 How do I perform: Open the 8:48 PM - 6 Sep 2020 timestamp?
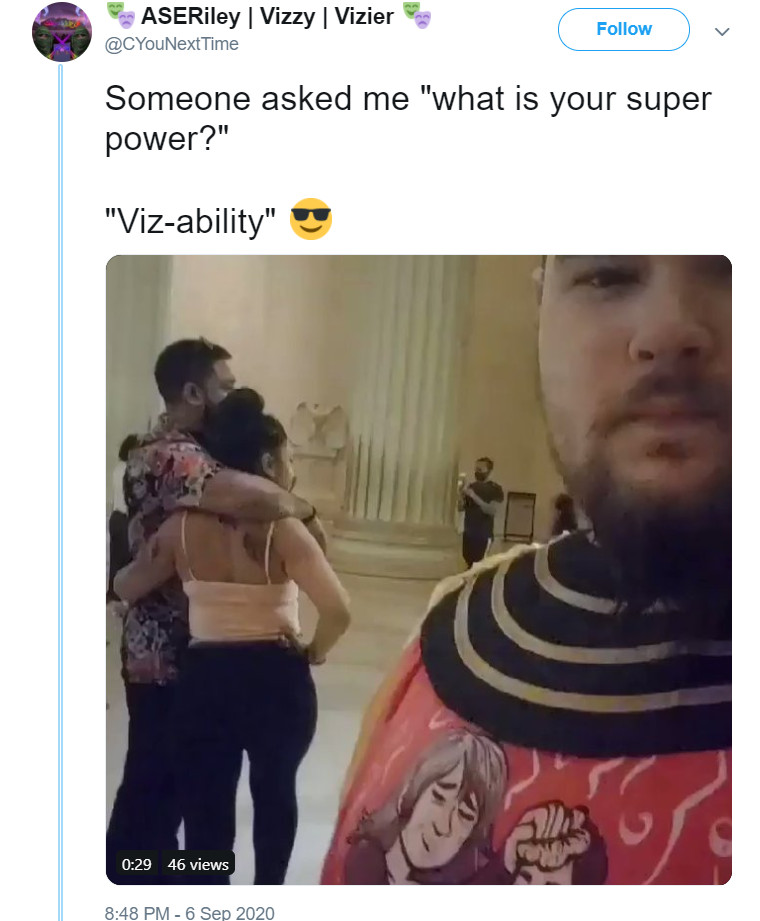[189, 913]
